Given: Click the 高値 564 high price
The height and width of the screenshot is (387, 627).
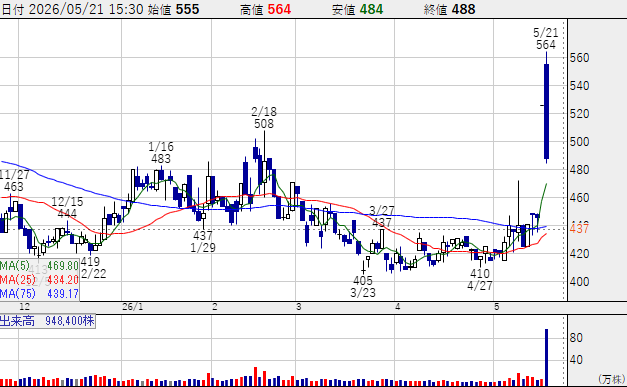Looking at the screenshot, I should pos(266,9).
